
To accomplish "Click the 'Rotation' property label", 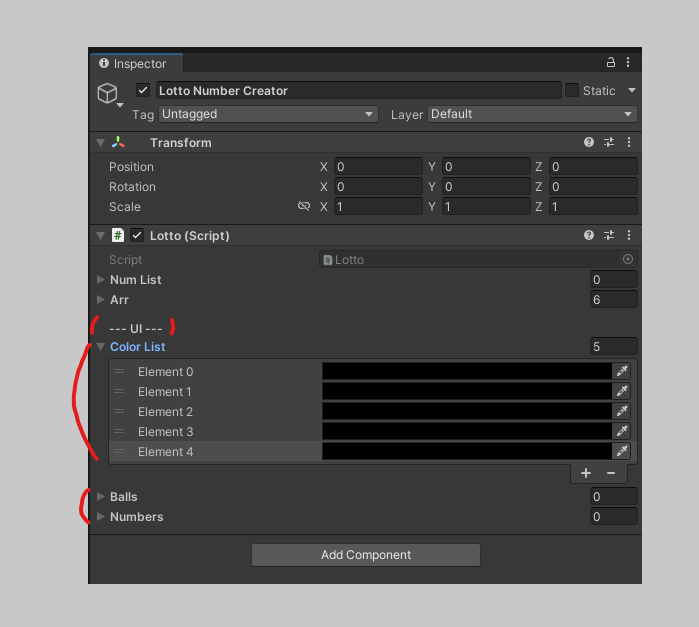I will pyautogui.click(x=132, y=186).
